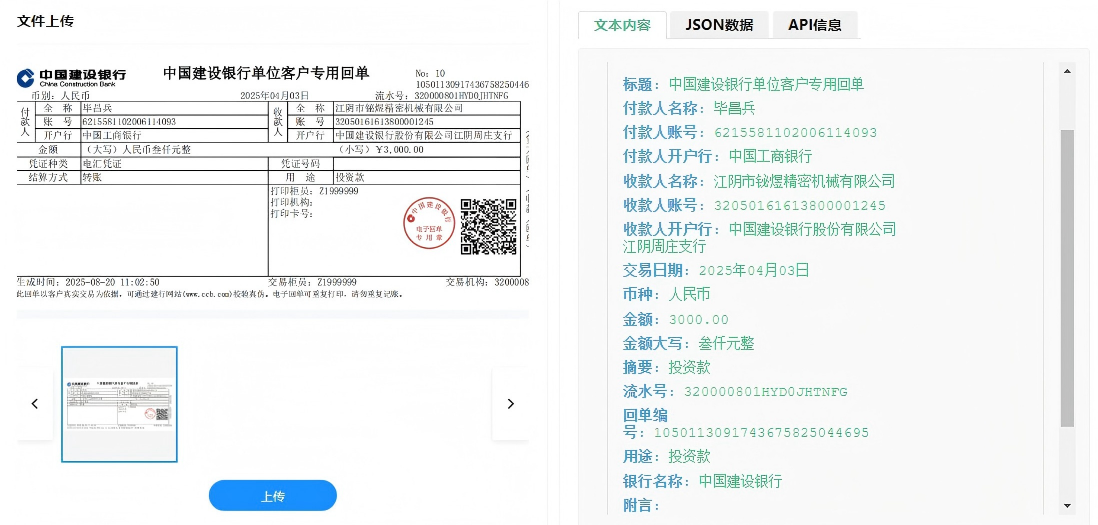Click the 收款人名称 company name value

click(x=804, y=181)
